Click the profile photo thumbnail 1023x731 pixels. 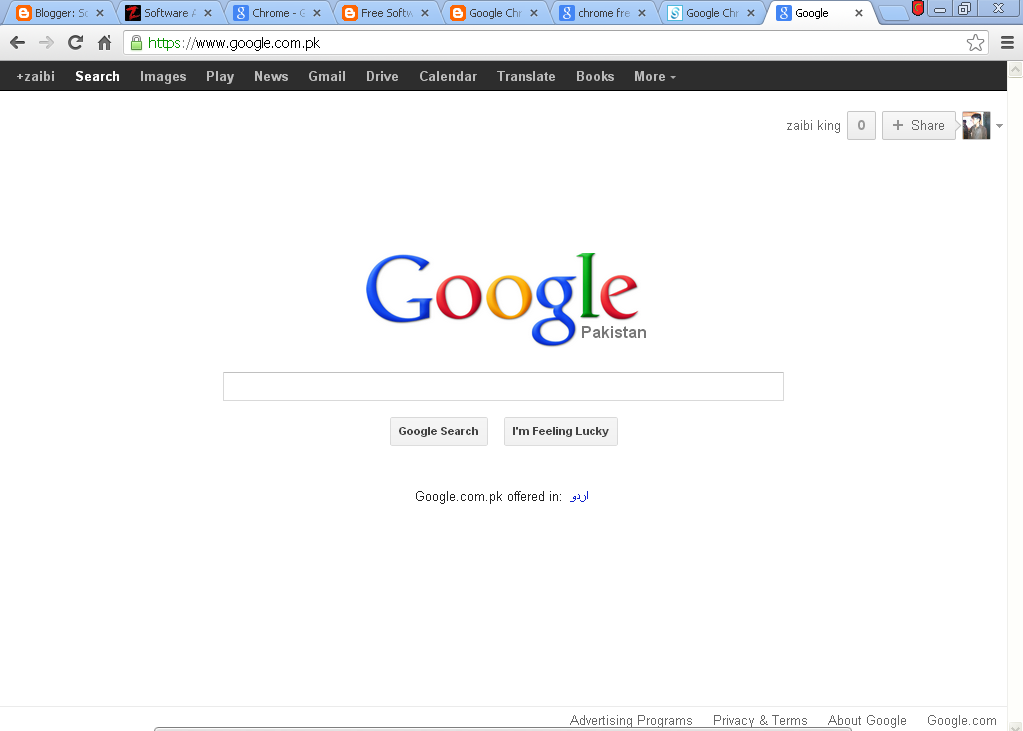click(x=976, y=125)
